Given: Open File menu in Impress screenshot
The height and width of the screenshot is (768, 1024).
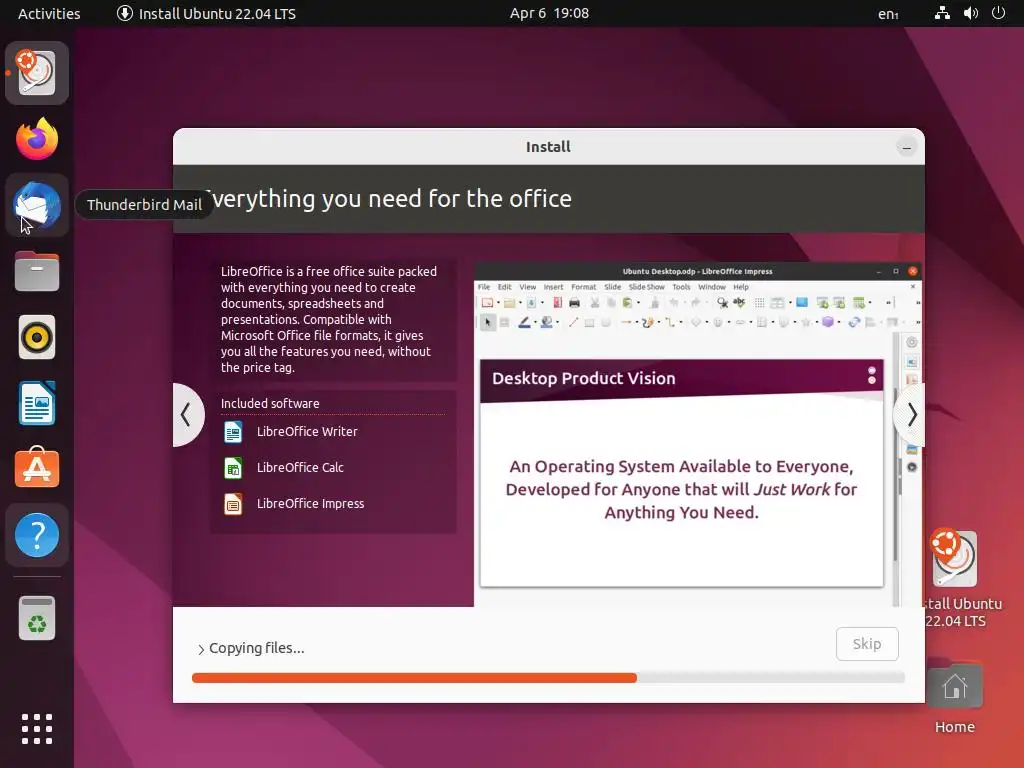Looking at the screenshot, I should [x=484, y=287].
